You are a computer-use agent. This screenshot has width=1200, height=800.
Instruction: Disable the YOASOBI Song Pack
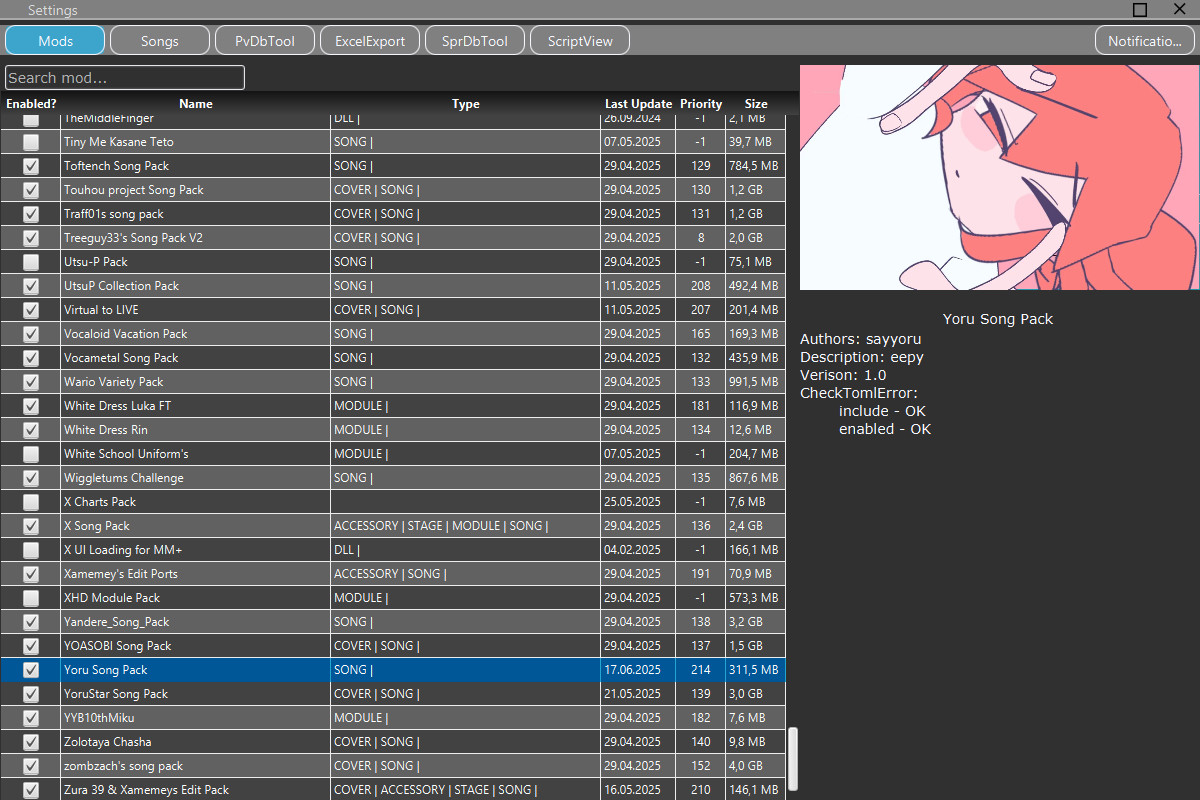click(x=30, y=645)
